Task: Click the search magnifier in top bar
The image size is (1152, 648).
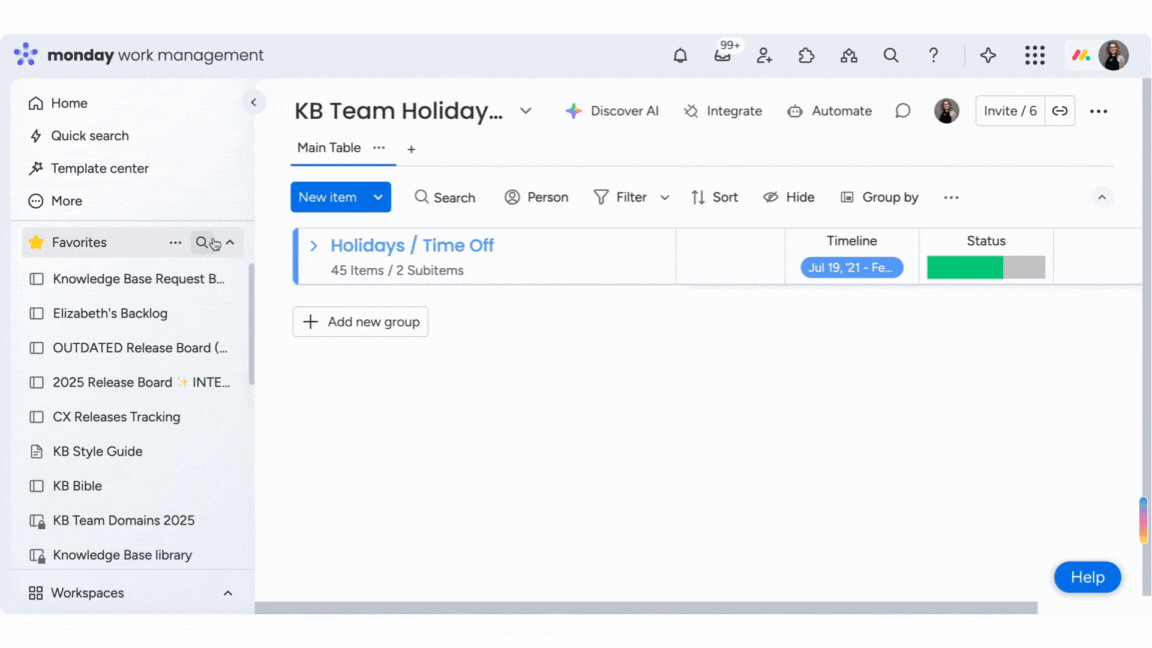Action: (891, 55)
